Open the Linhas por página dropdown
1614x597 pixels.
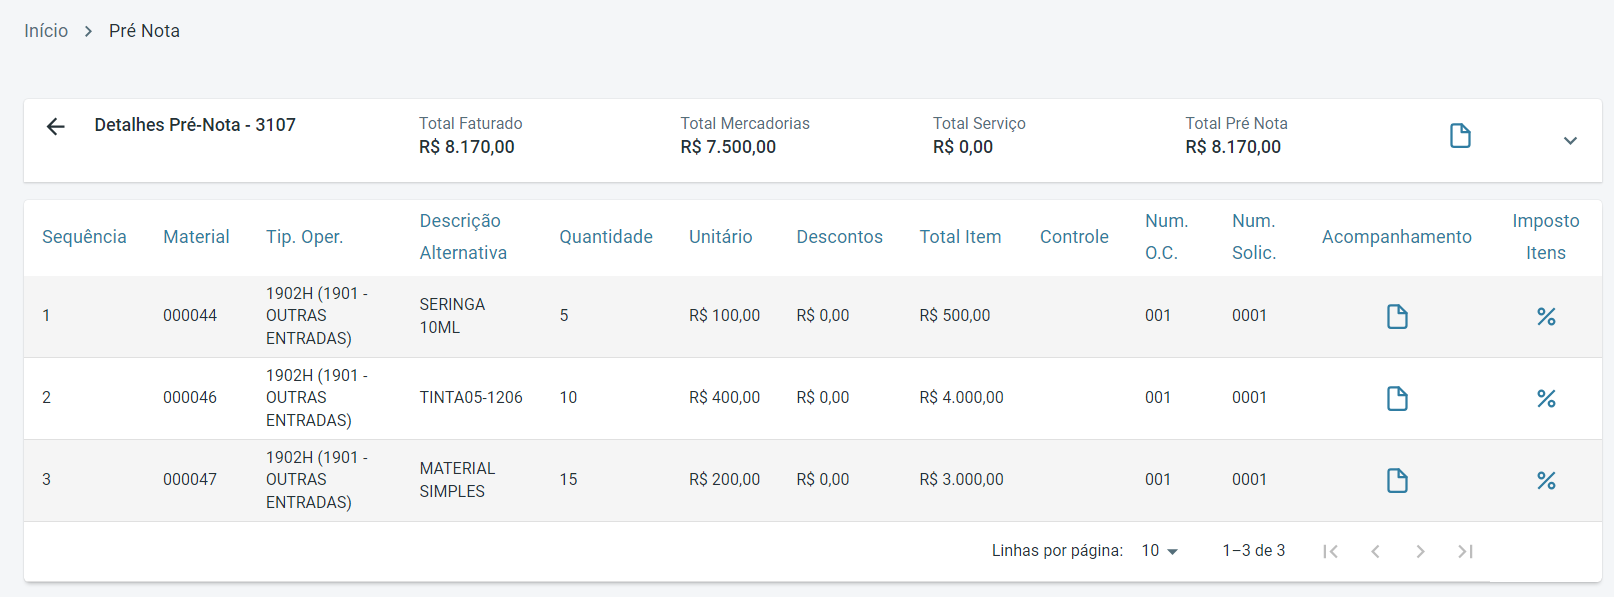pos(1160,551)
